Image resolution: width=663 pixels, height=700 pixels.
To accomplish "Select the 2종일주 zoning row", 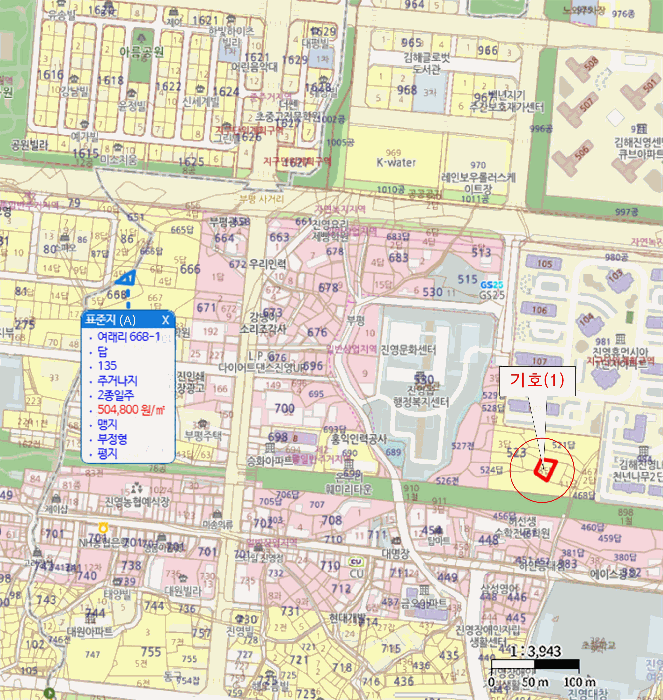I will [x=115, y=395].
